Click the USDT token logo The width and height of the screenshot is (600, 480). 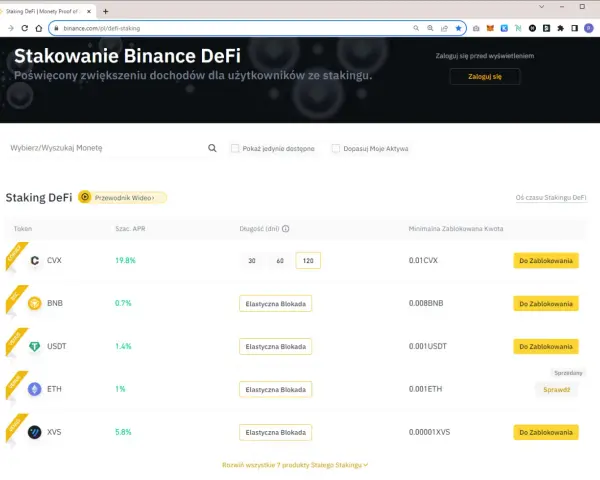coord(34,346)
